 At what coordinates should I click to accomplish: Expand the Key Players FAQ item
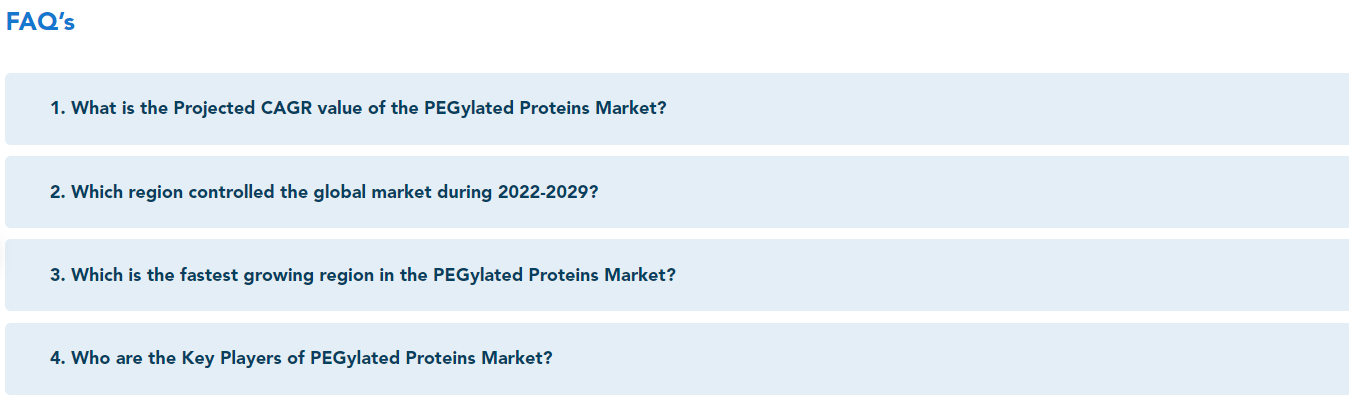[x=677, y=358]
